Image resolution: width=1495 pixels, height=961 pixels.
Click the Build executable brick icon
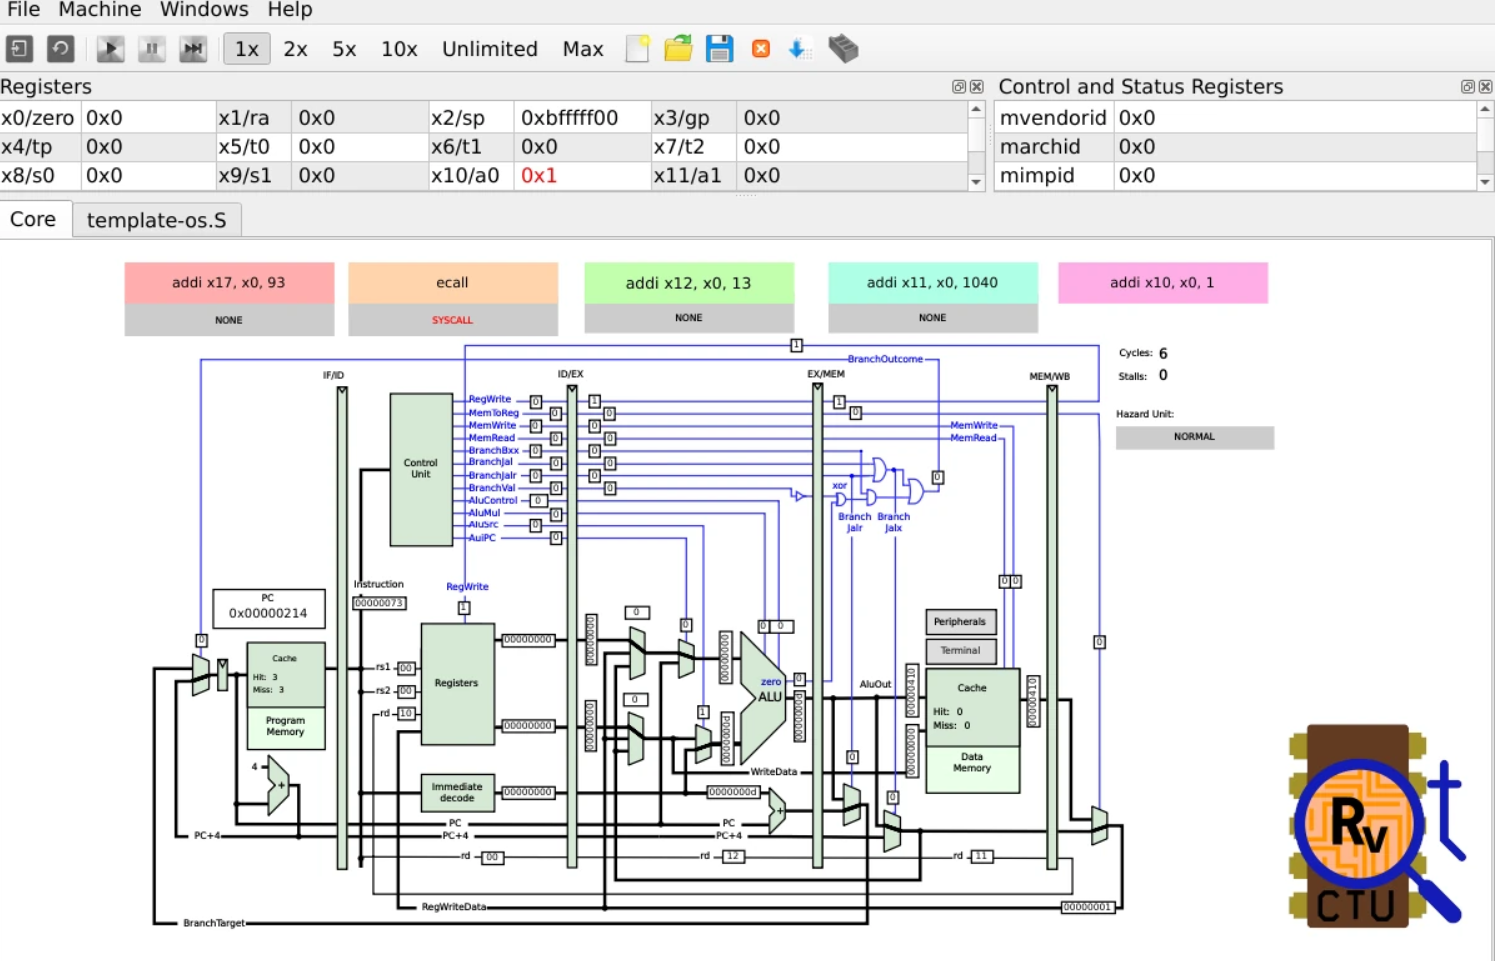(843, 49)
